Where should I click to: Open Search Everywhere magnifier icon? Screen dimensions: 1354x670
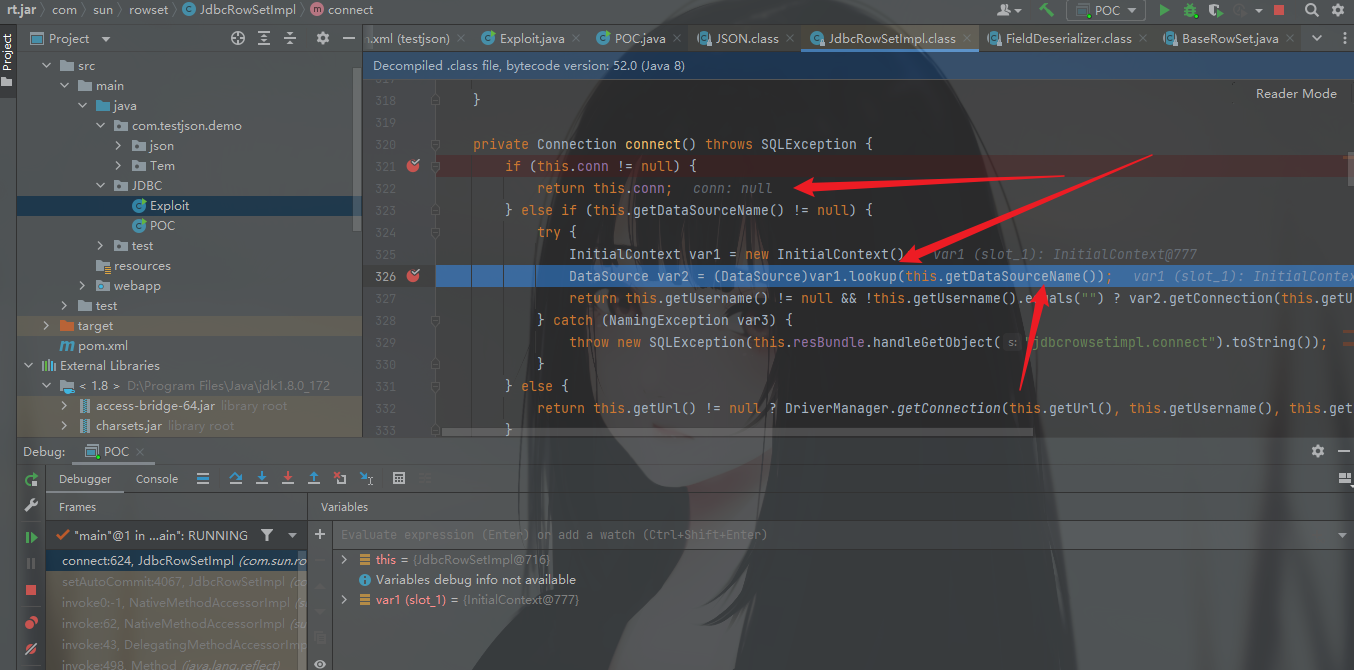point(1311,10)
